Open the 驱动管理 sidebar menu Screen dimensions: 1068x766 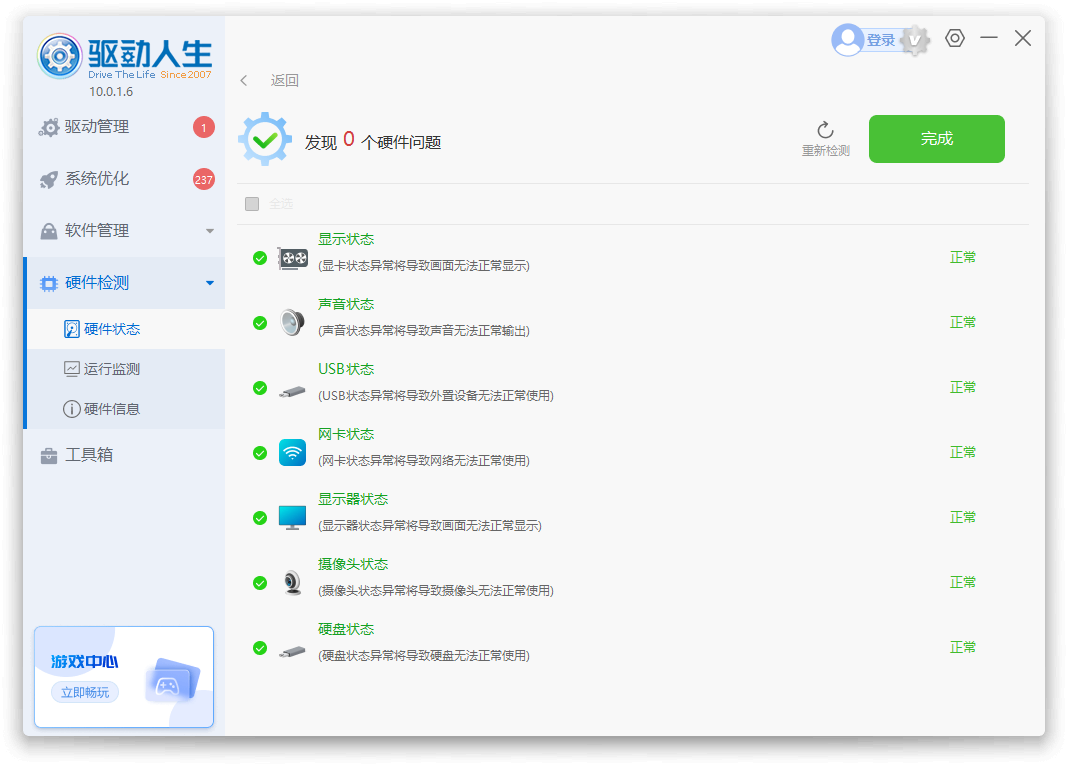click(97, 127)
